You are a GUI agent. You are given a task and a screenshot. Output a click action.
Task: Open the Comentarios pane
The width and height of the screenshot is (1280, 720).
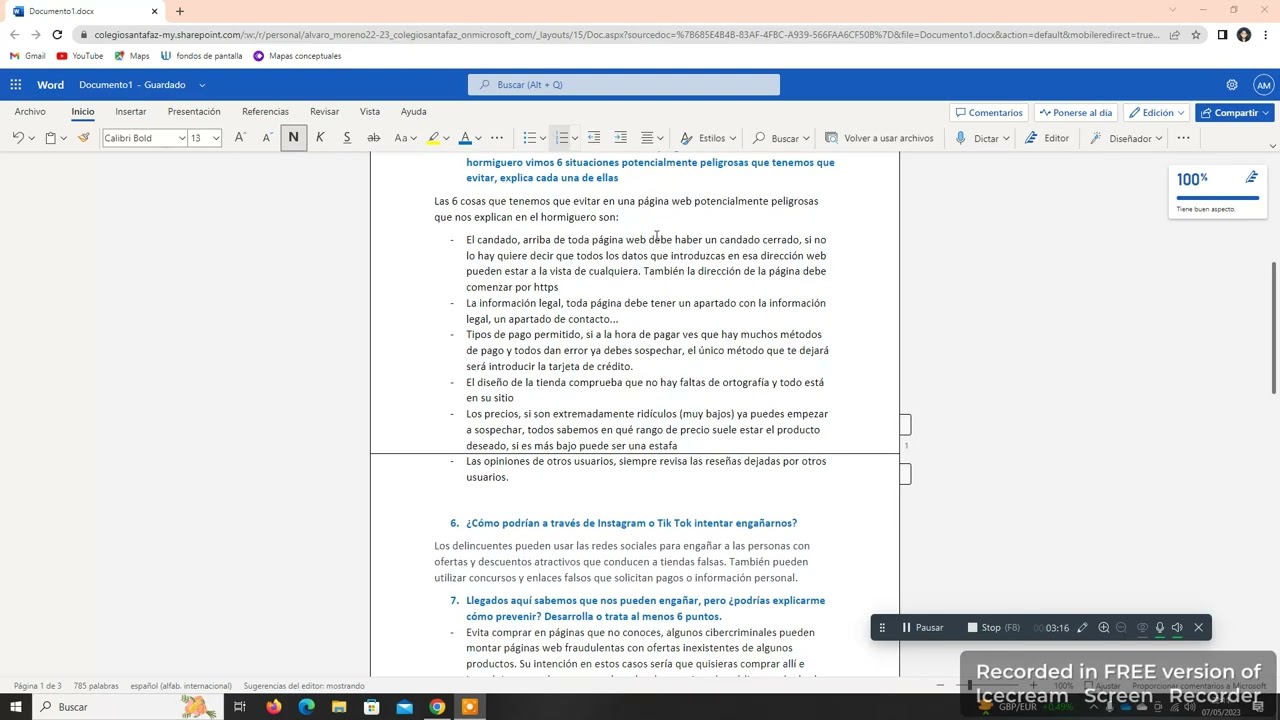tap(988, 113)
